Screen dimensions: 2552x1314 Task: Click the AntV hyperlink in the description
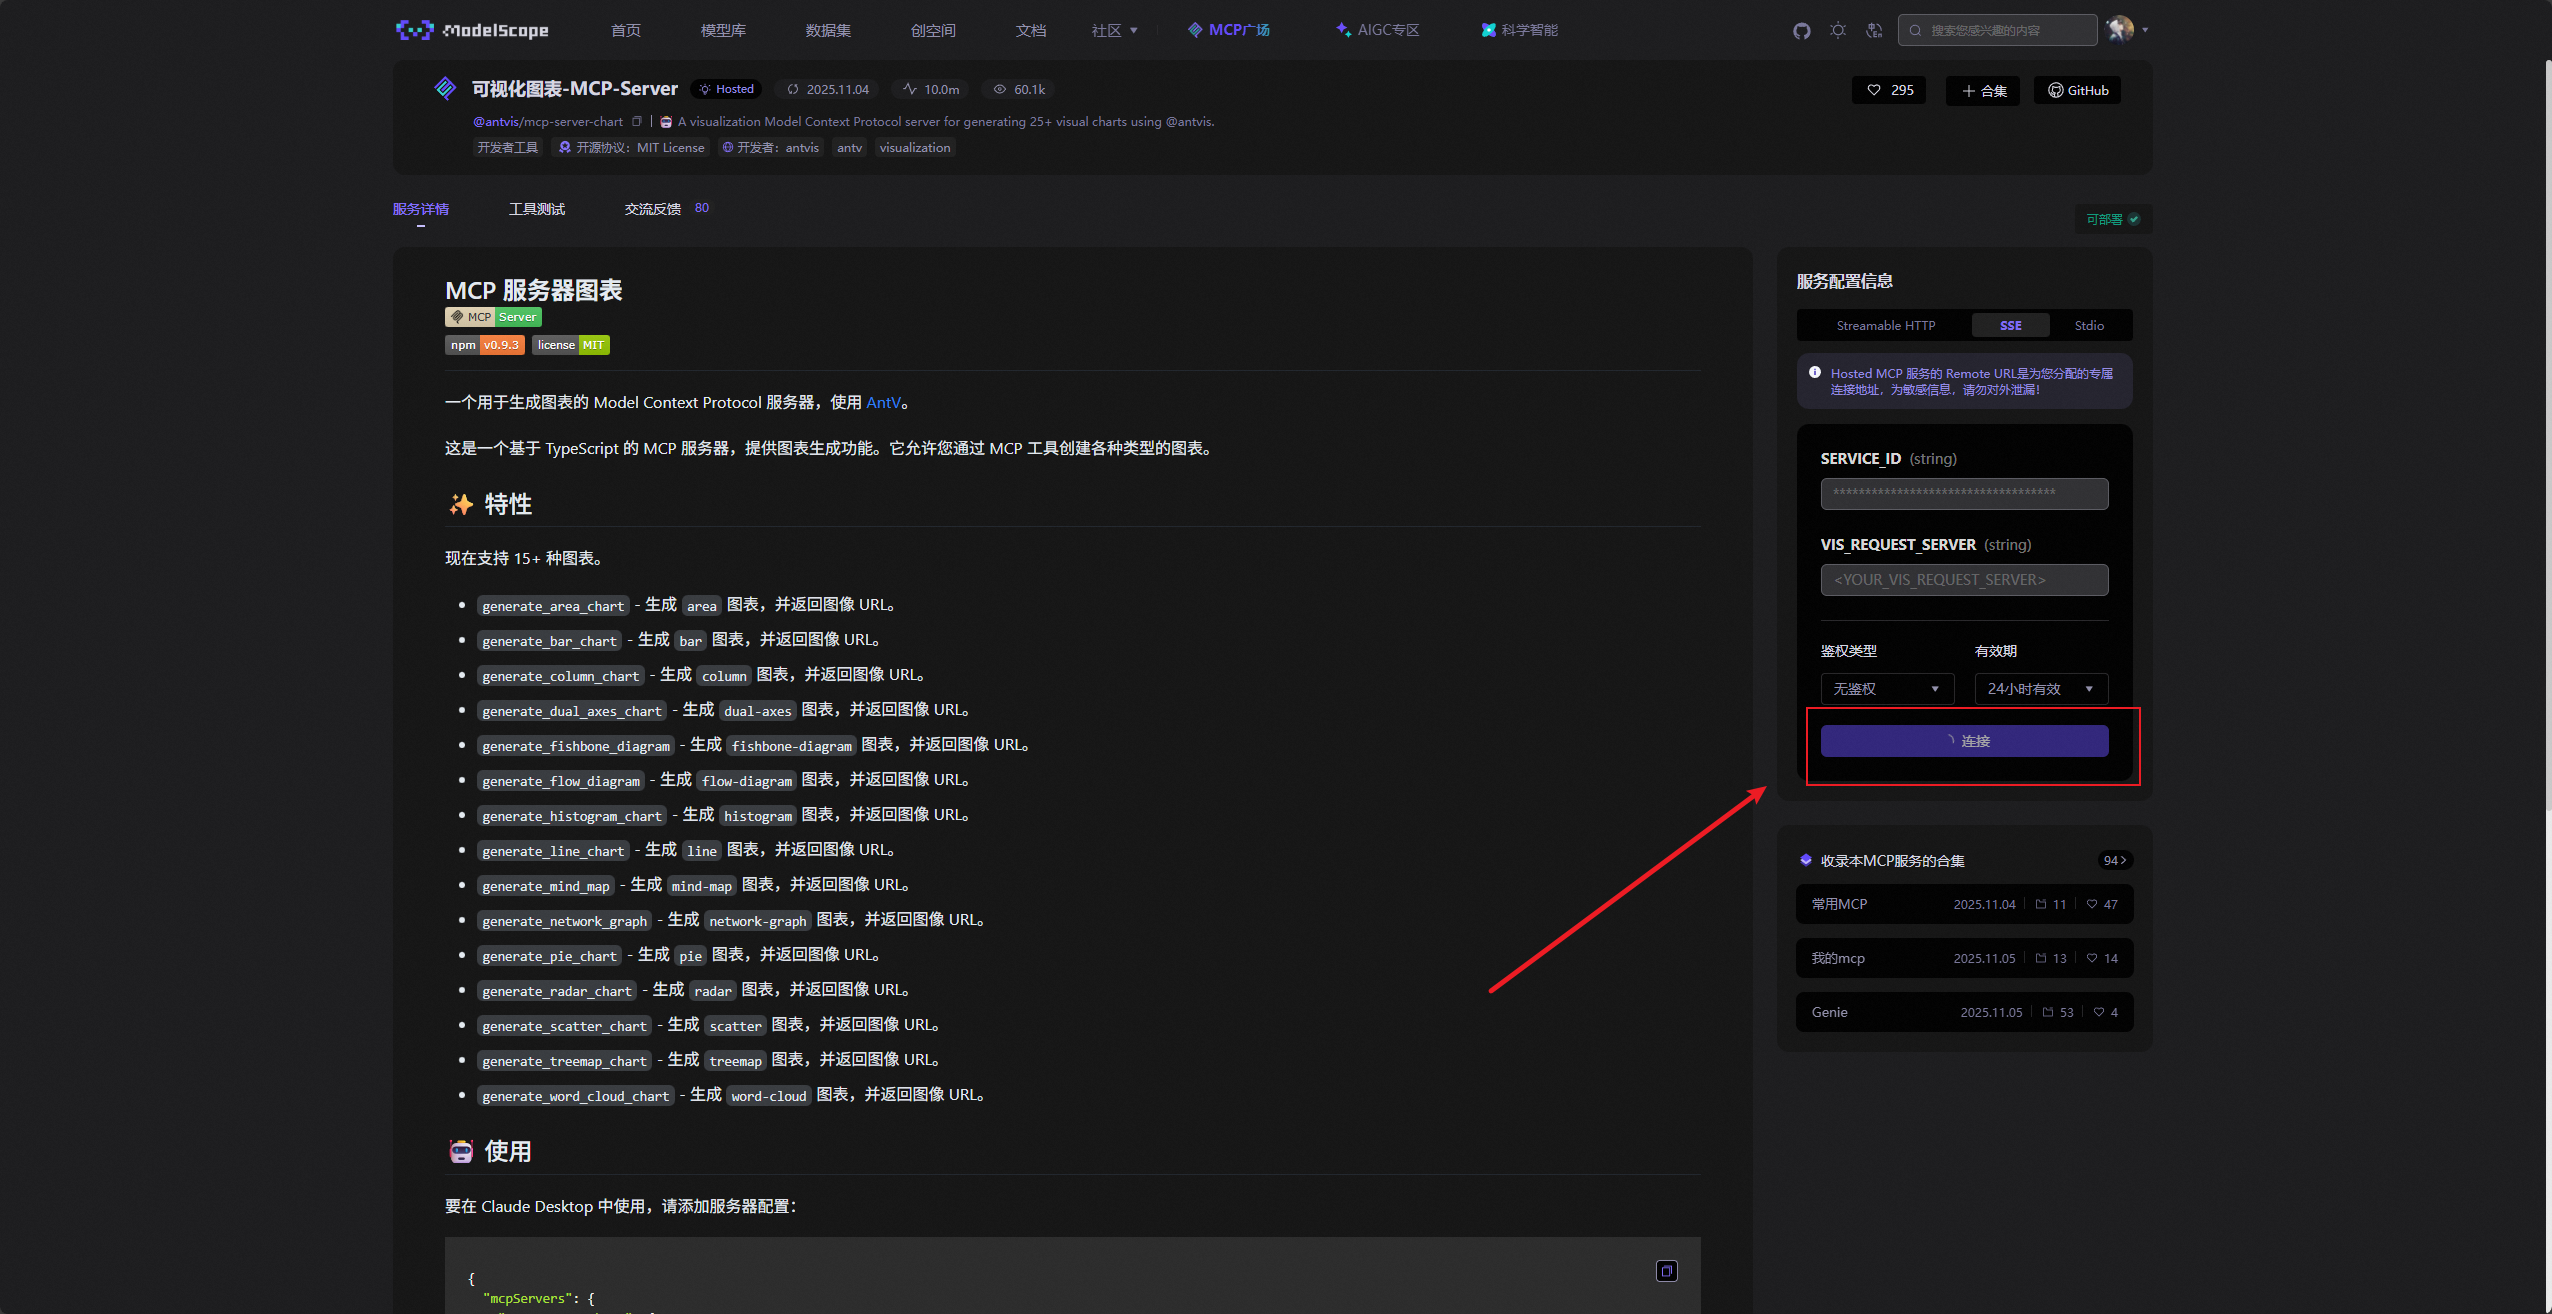coord(883,402)
